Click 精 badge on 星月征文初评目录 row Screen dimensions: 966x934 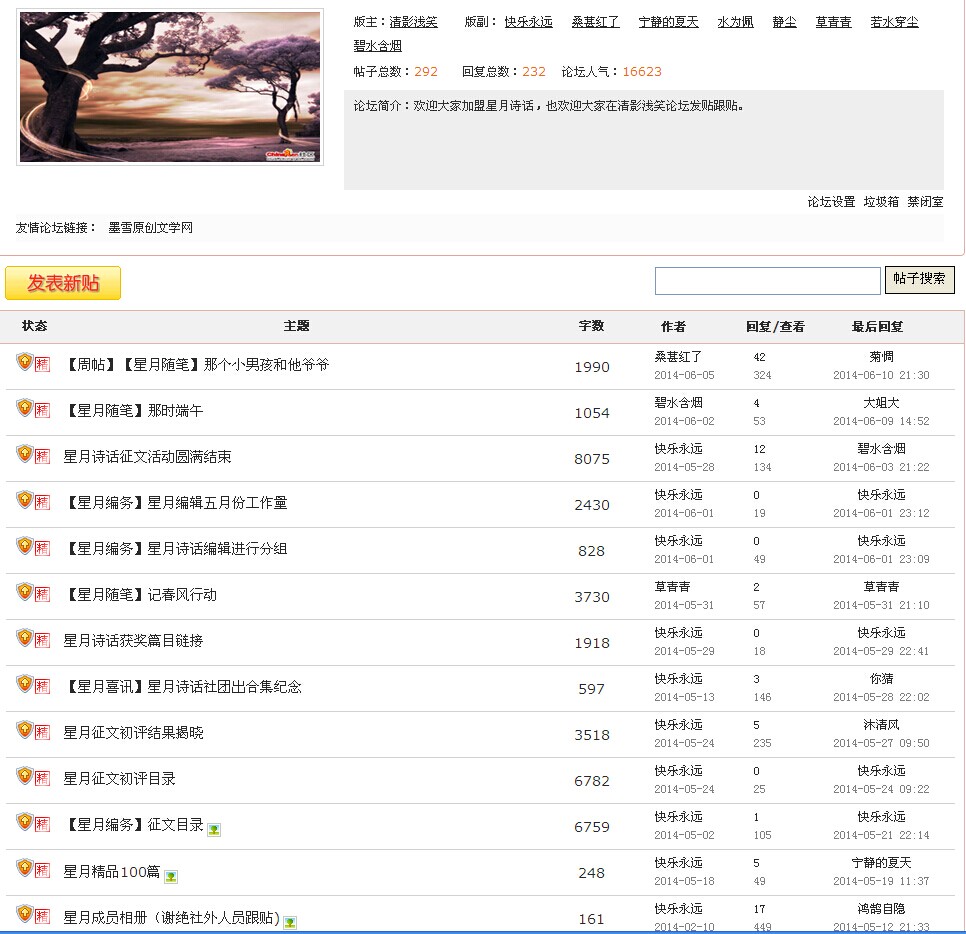(x=42, y=778)
